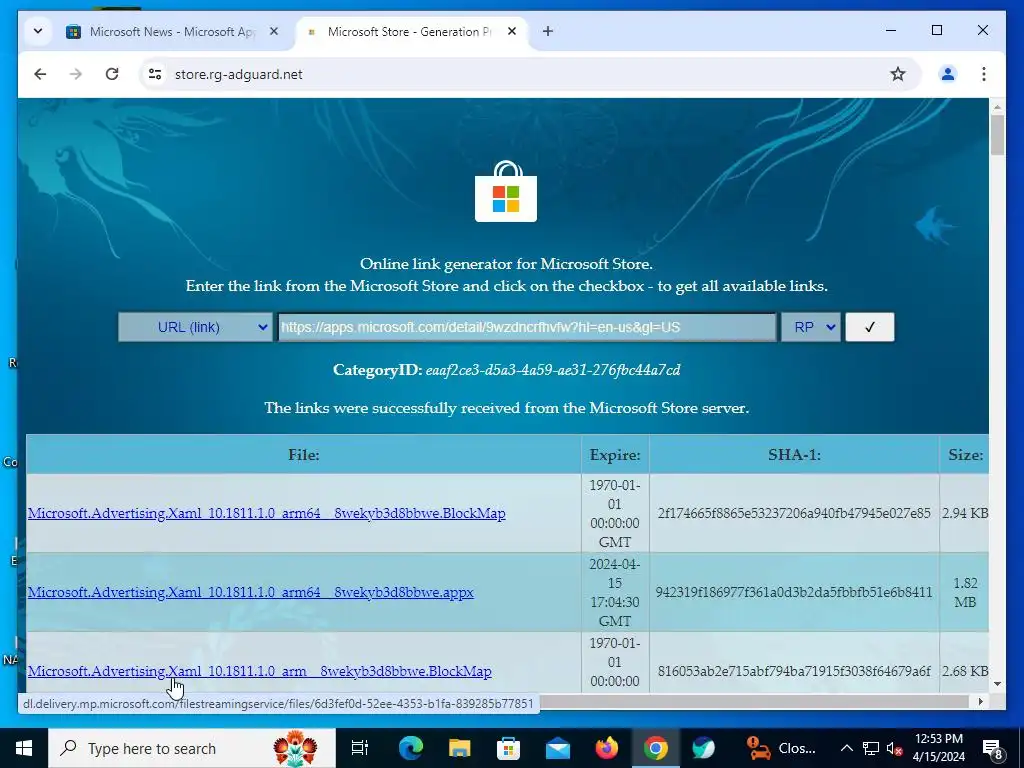Click the horizontal scrollbar right arrow

pyautogui.click(x=980, y=701)
